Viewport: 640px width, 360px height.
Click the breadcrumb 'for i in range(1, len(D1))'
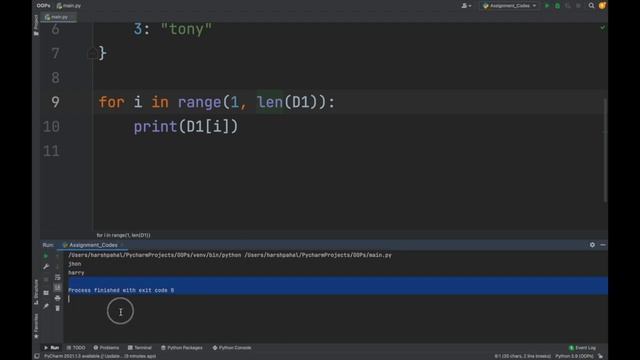(x=123, y=236)
